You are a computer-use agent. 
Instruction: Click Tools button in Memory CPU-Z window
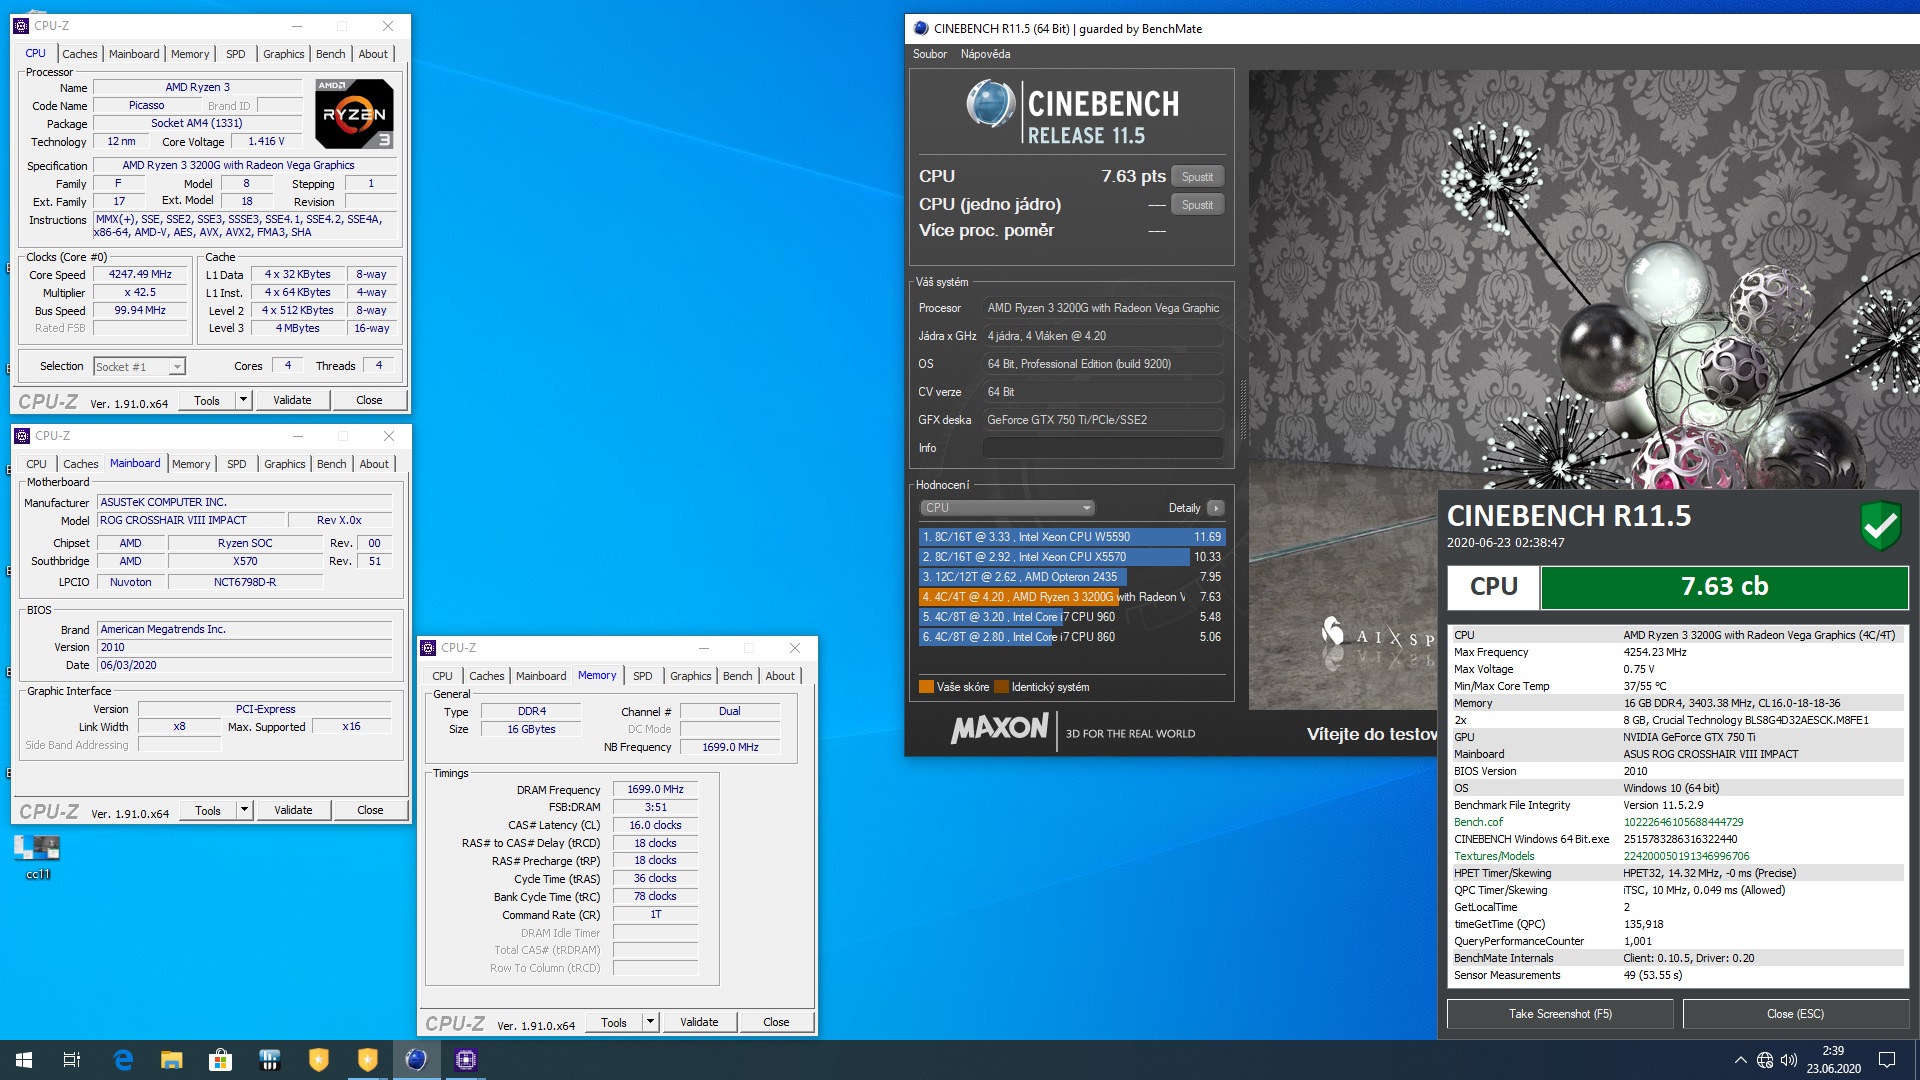click(614, 1022)
